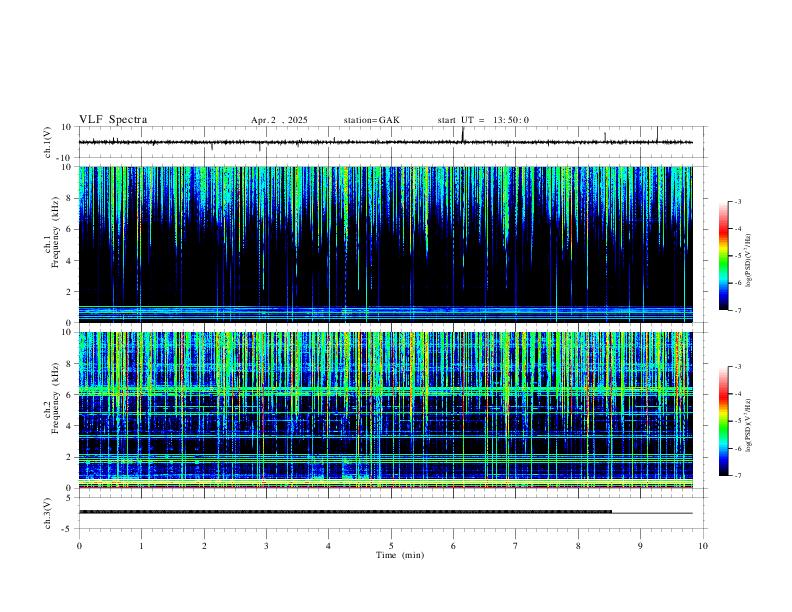792x612 pixels.
Task: Click the "-3" tick on ch.1 colorbar
Action: [x=737, y=201]
